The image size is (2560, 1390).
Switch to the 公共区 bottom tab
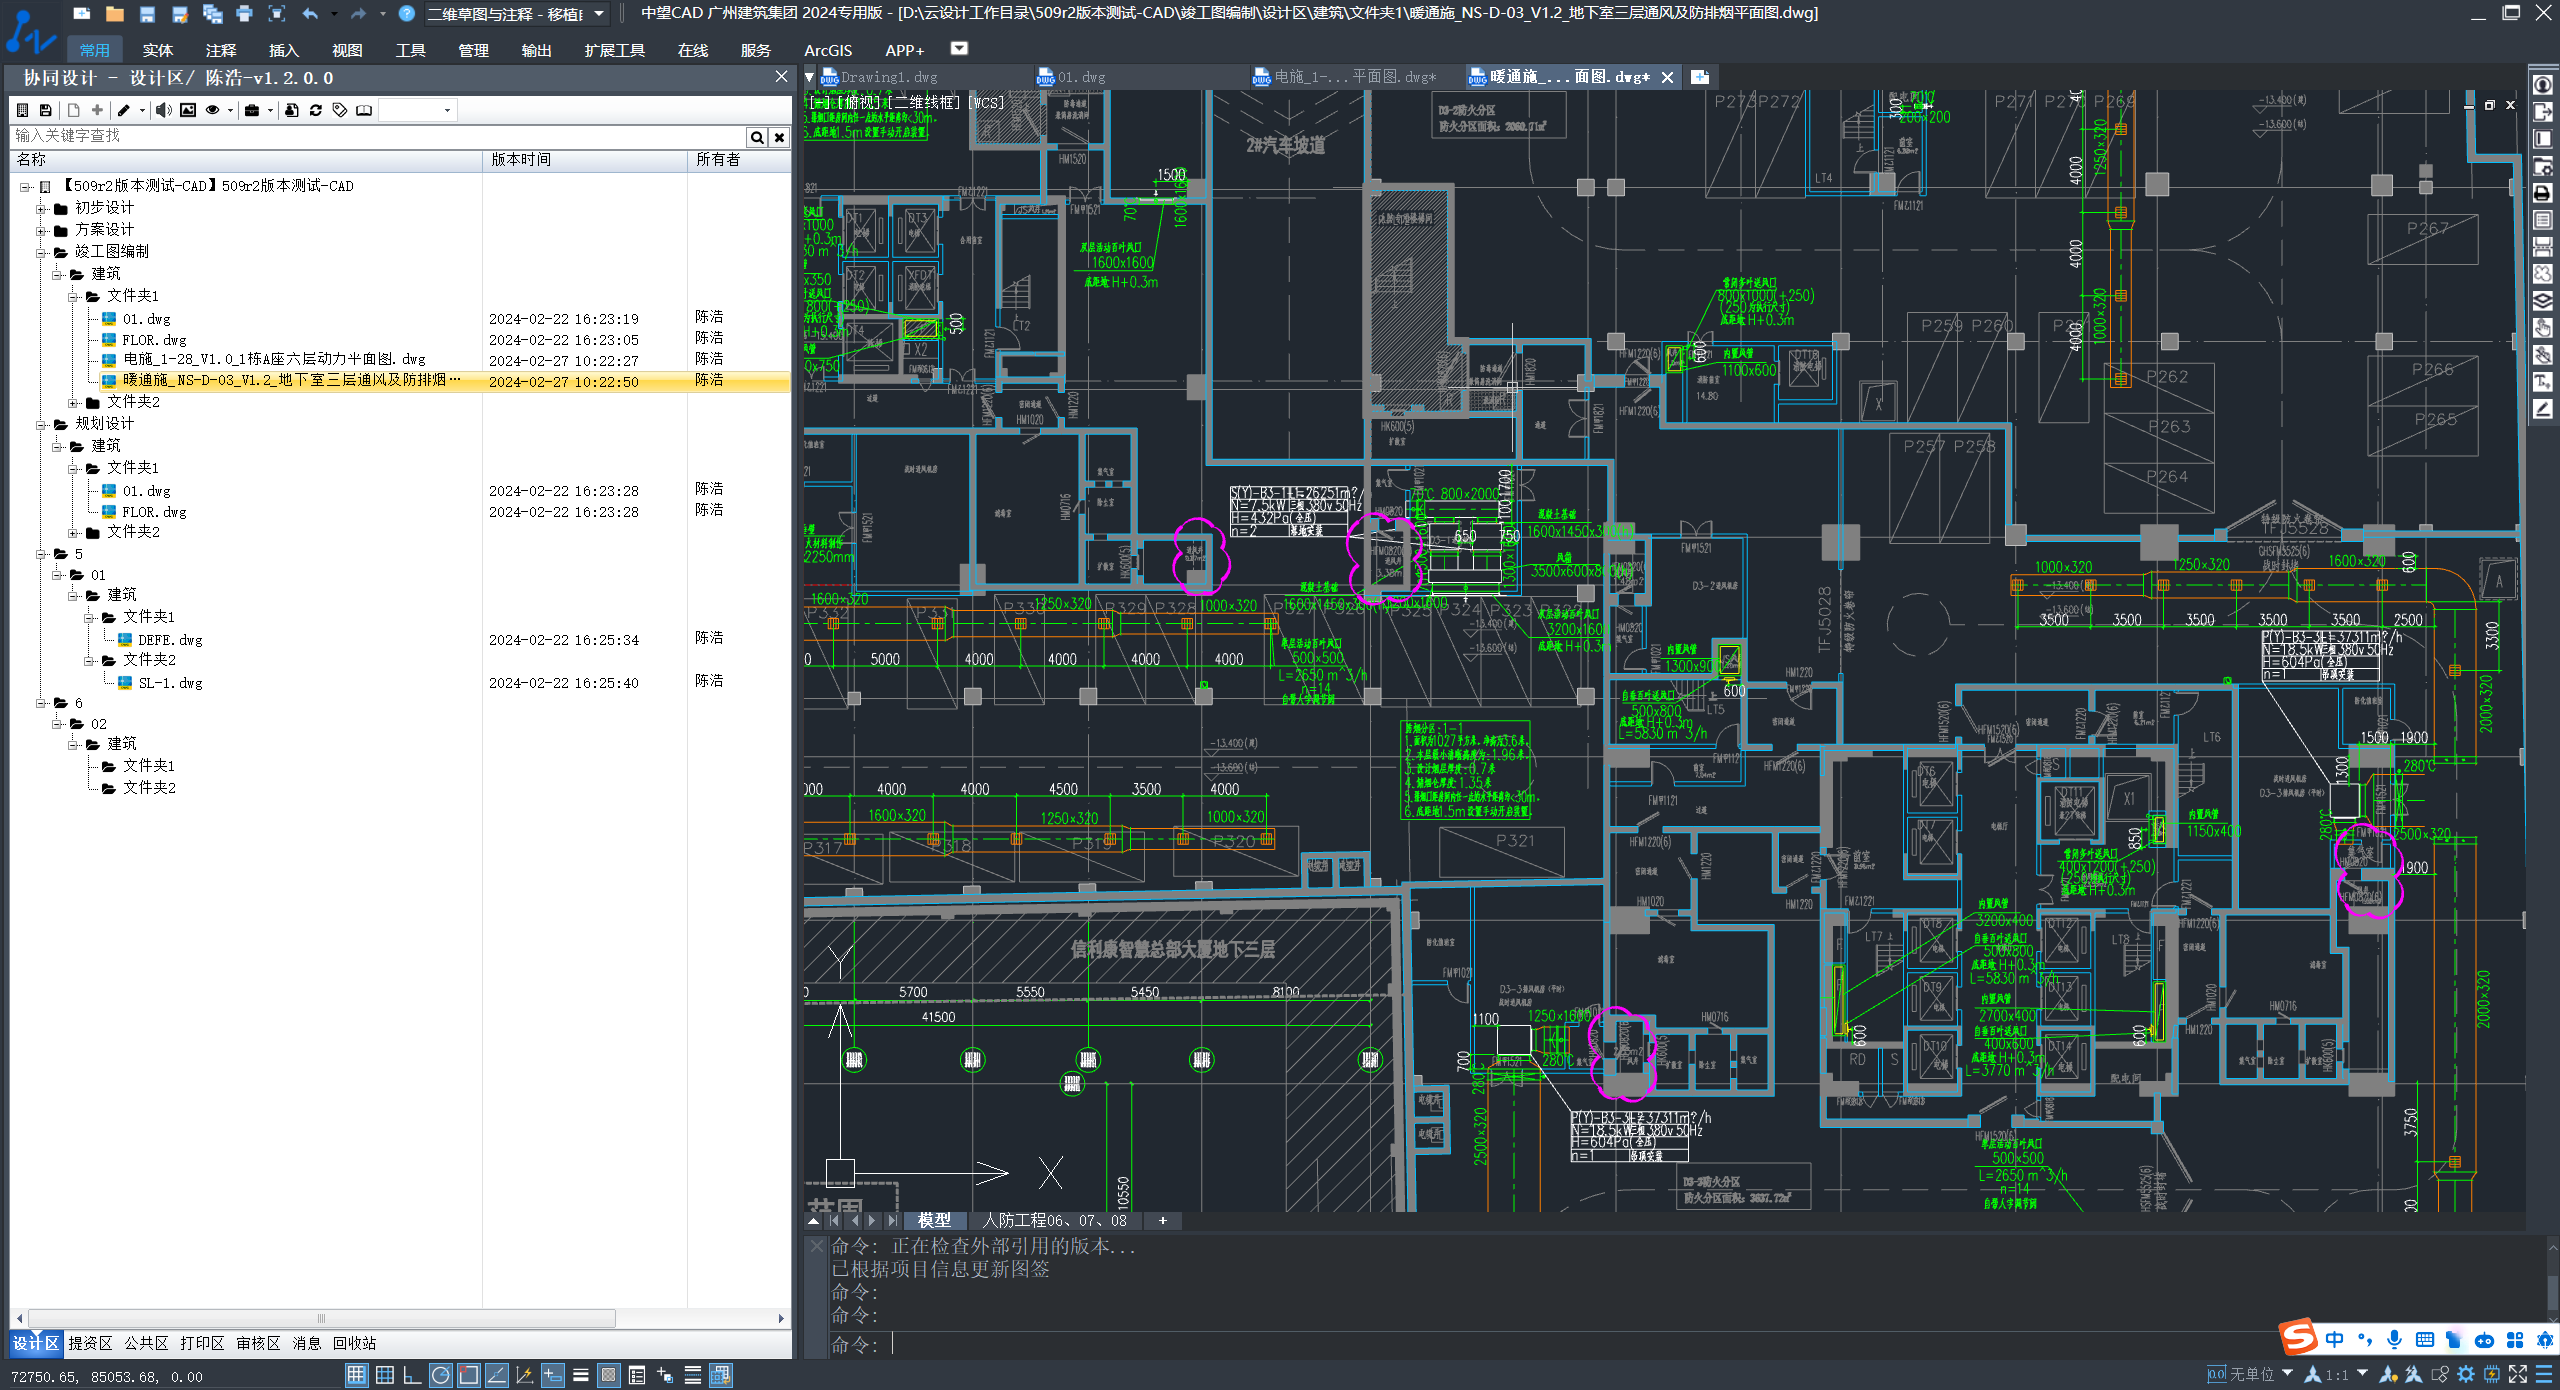[146, 1343]
